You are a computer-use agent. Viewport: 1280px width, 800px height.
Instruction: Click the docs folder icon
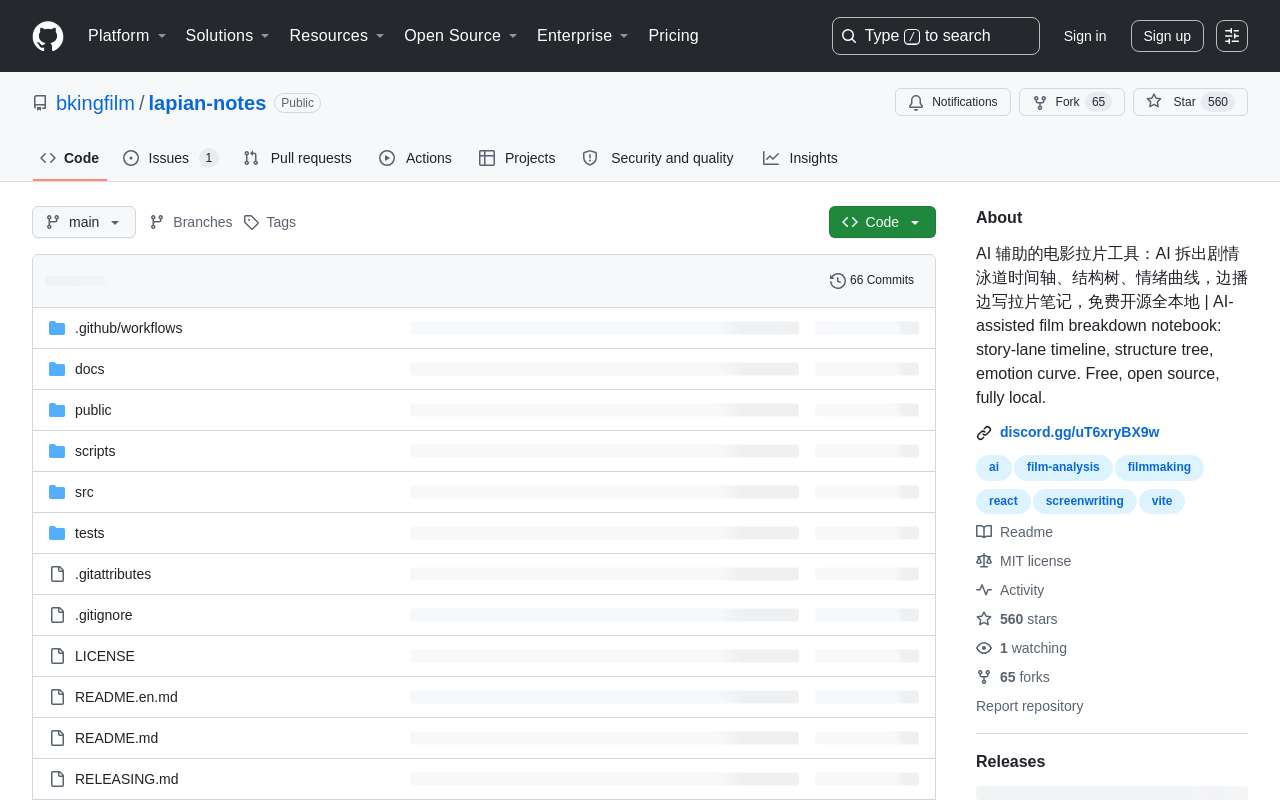point(57,369)
